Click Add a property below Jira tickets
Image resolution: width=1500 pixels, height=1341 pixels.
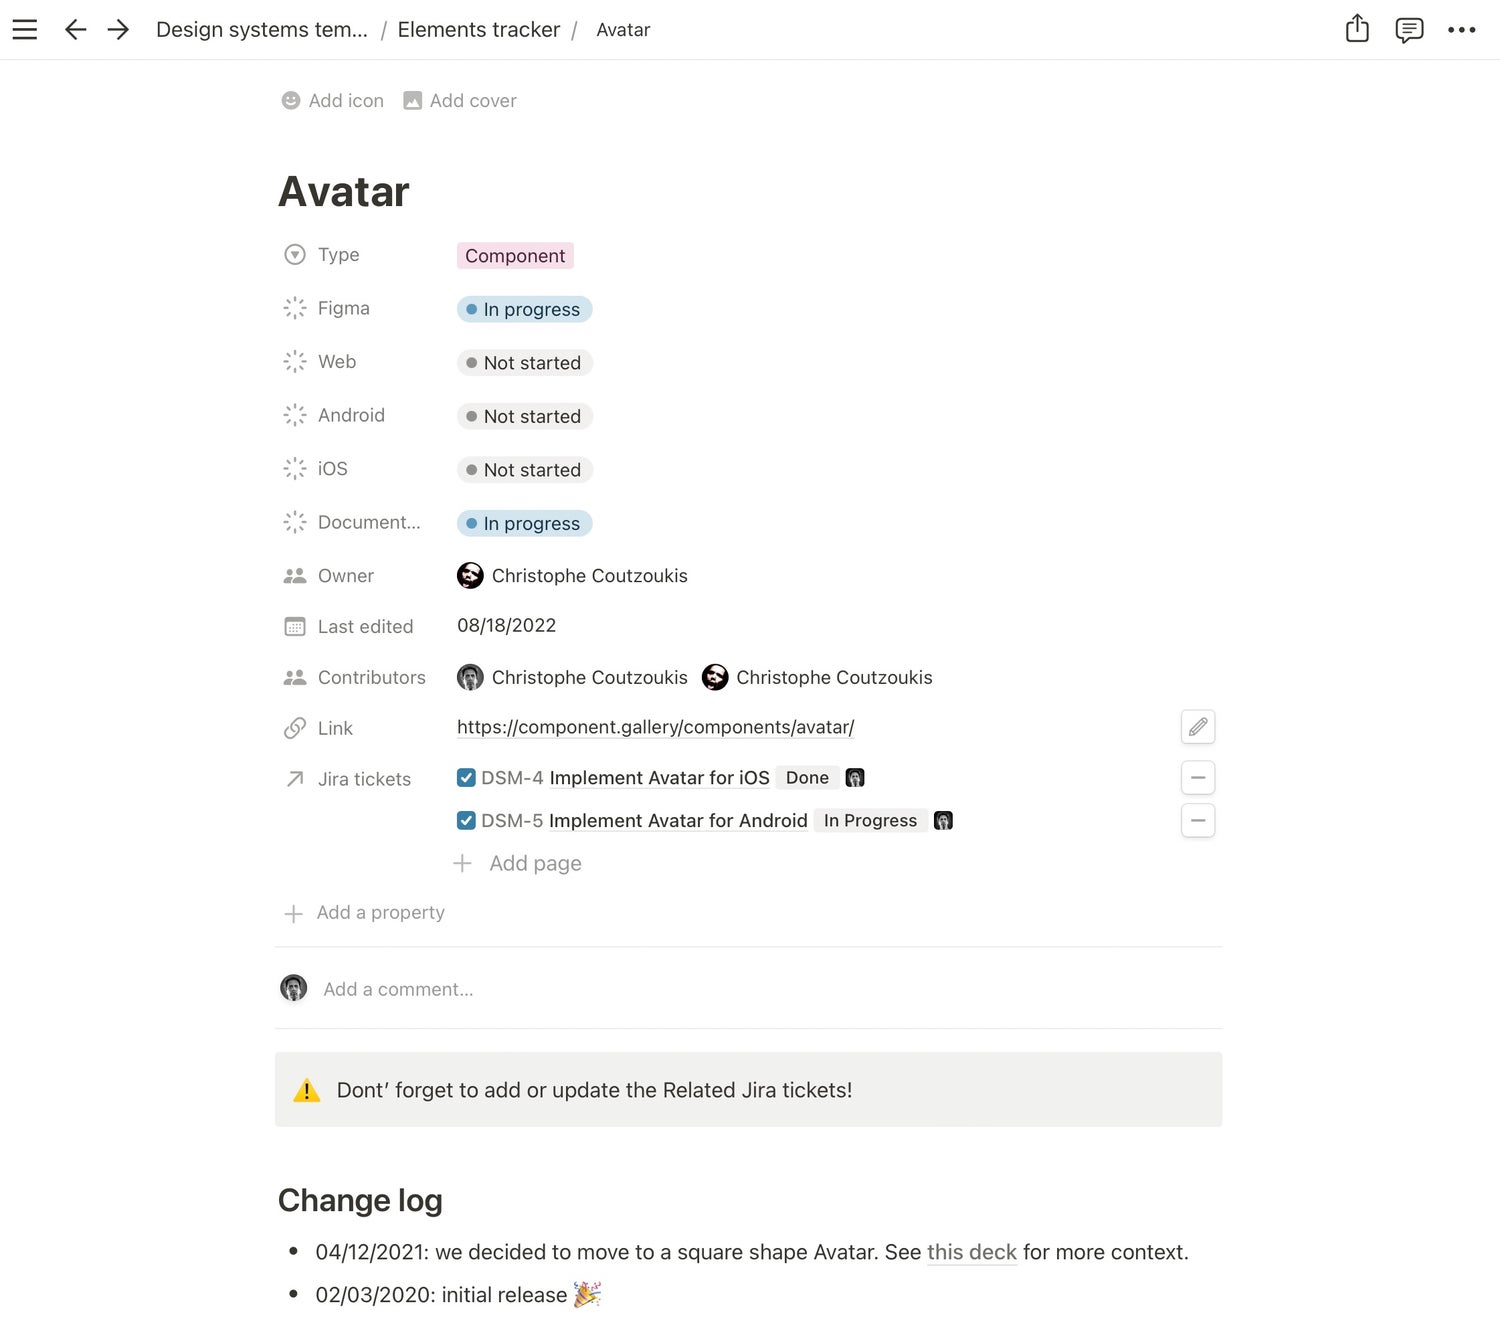pos(380,912)
